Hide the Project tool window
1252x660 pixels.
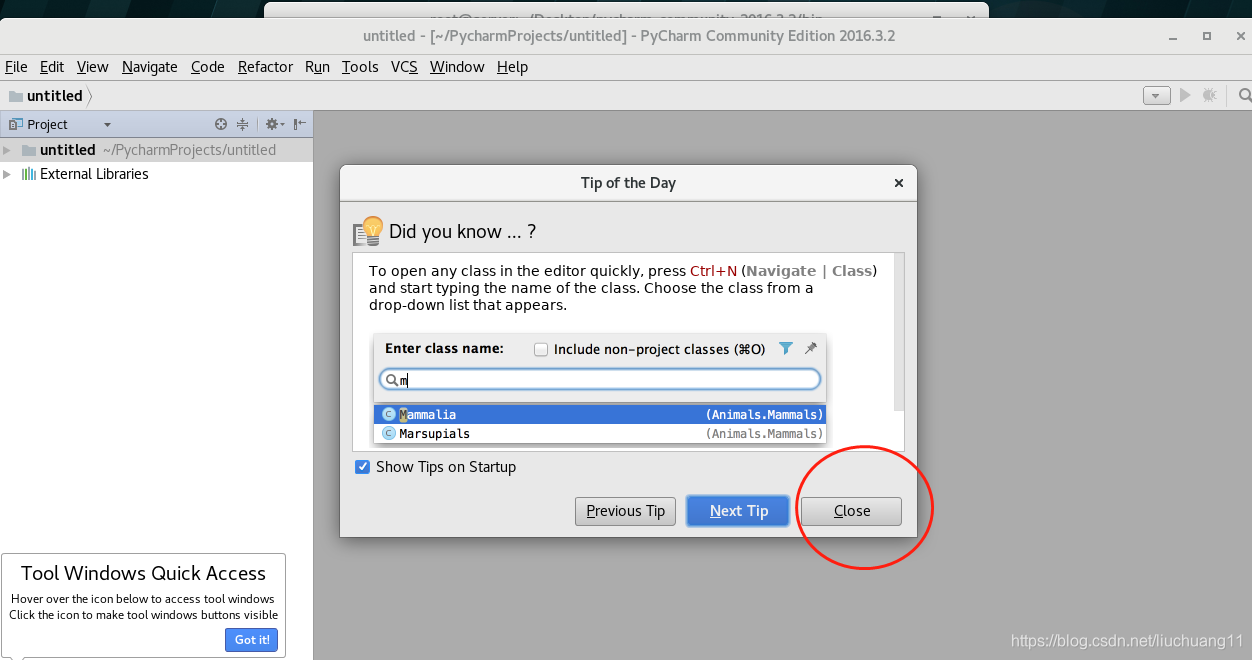(300, 124)
